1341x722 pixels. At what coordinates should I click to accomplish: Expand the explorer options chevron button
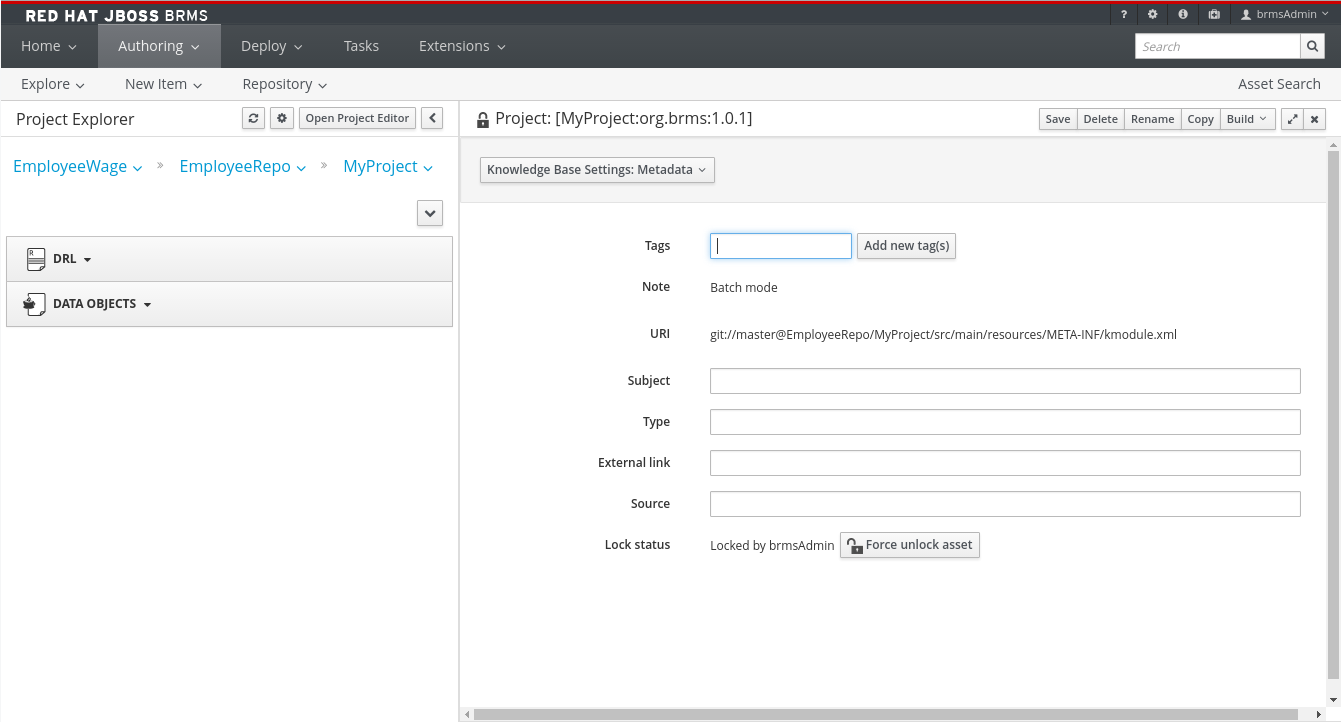[430, 213]
